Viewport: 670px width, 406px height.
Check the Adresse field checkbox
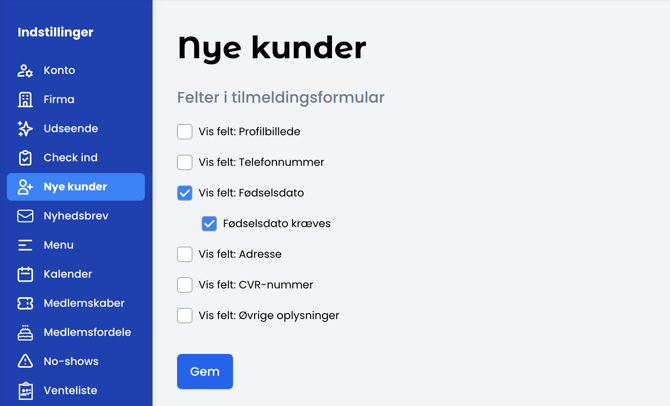185,254
